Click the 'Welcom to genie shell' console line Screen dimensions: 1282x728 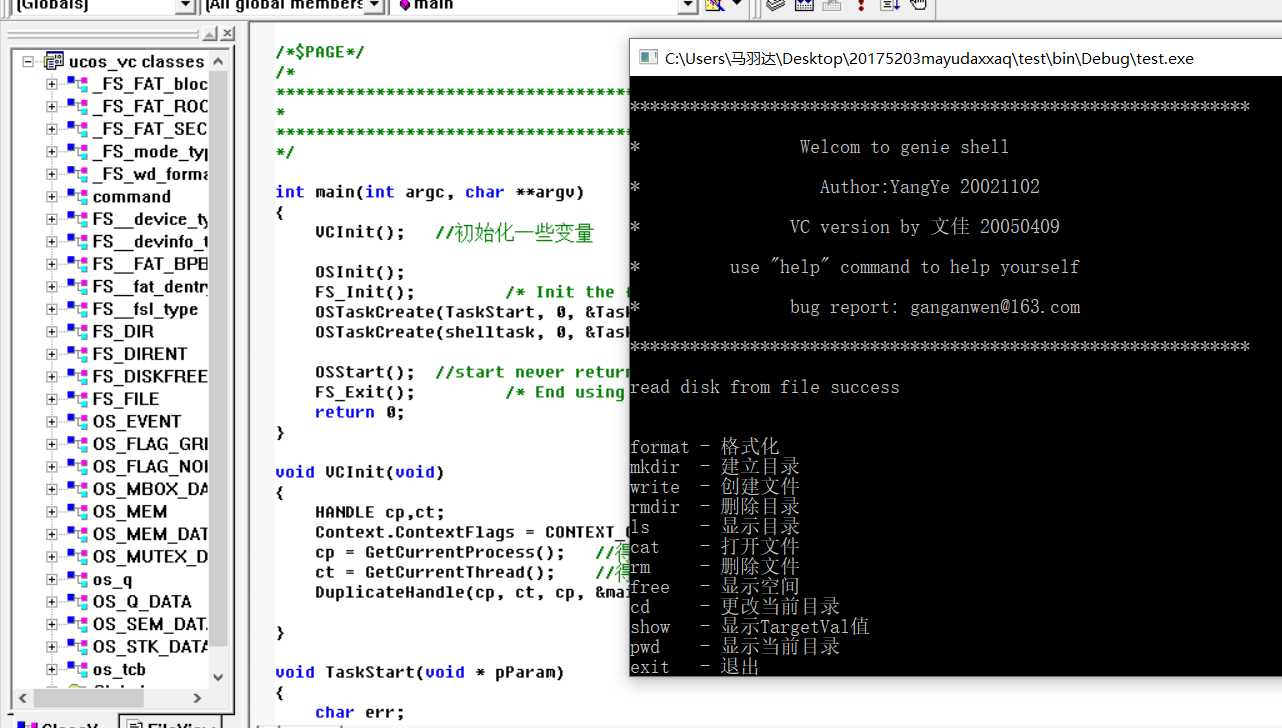(905, 147)
